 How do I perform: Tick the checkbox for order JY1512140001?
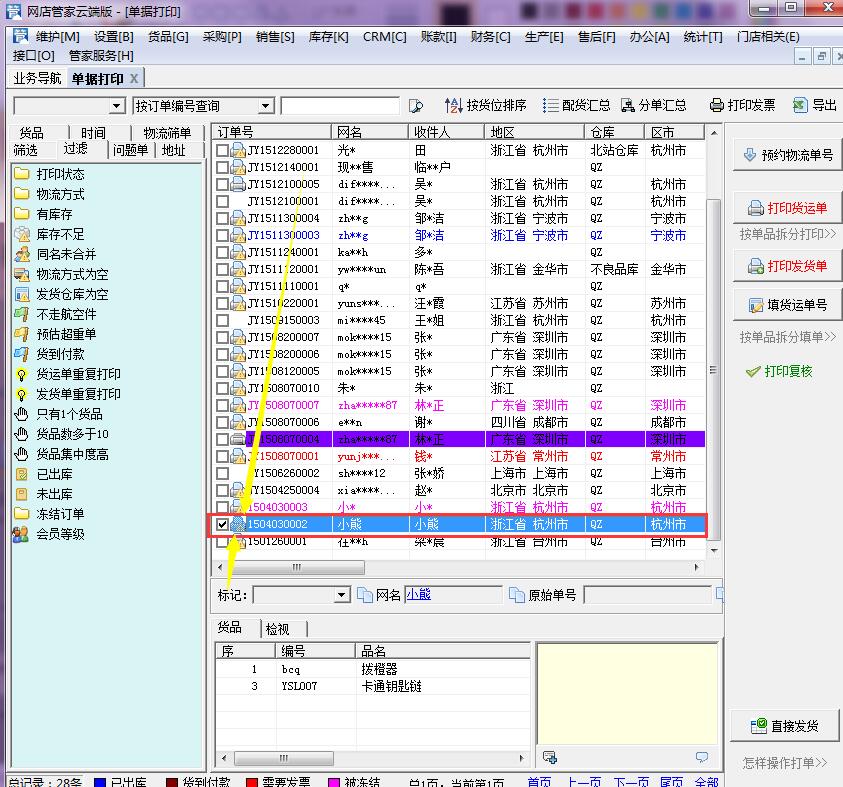[222, 167]
